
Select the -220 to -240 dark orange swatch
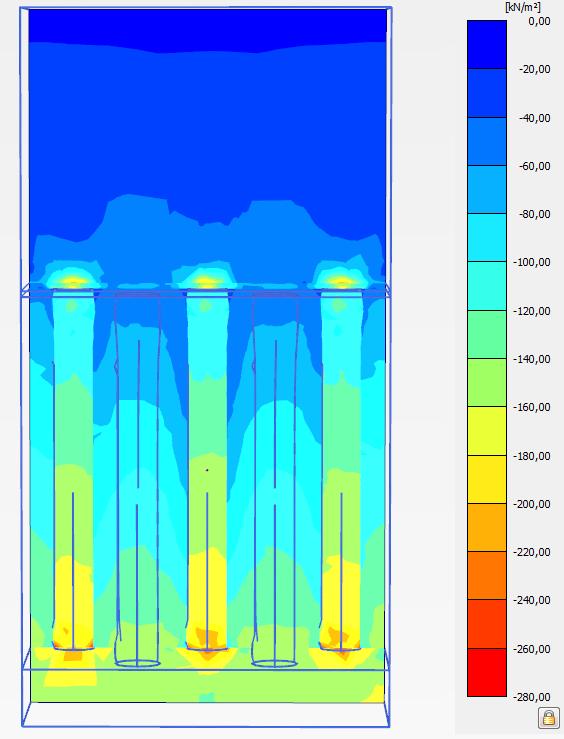click(x=487, y=575)
